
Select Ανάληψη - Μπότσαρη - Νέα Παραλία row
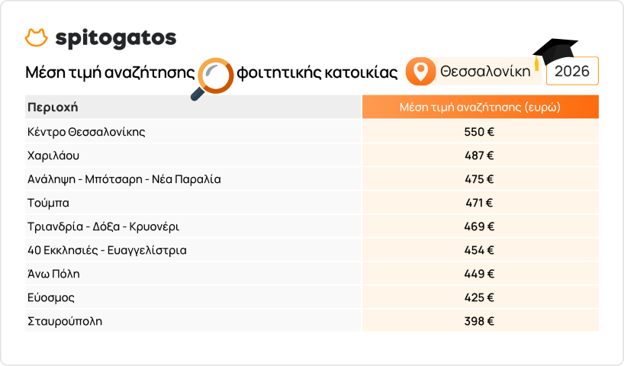(312, 179)
